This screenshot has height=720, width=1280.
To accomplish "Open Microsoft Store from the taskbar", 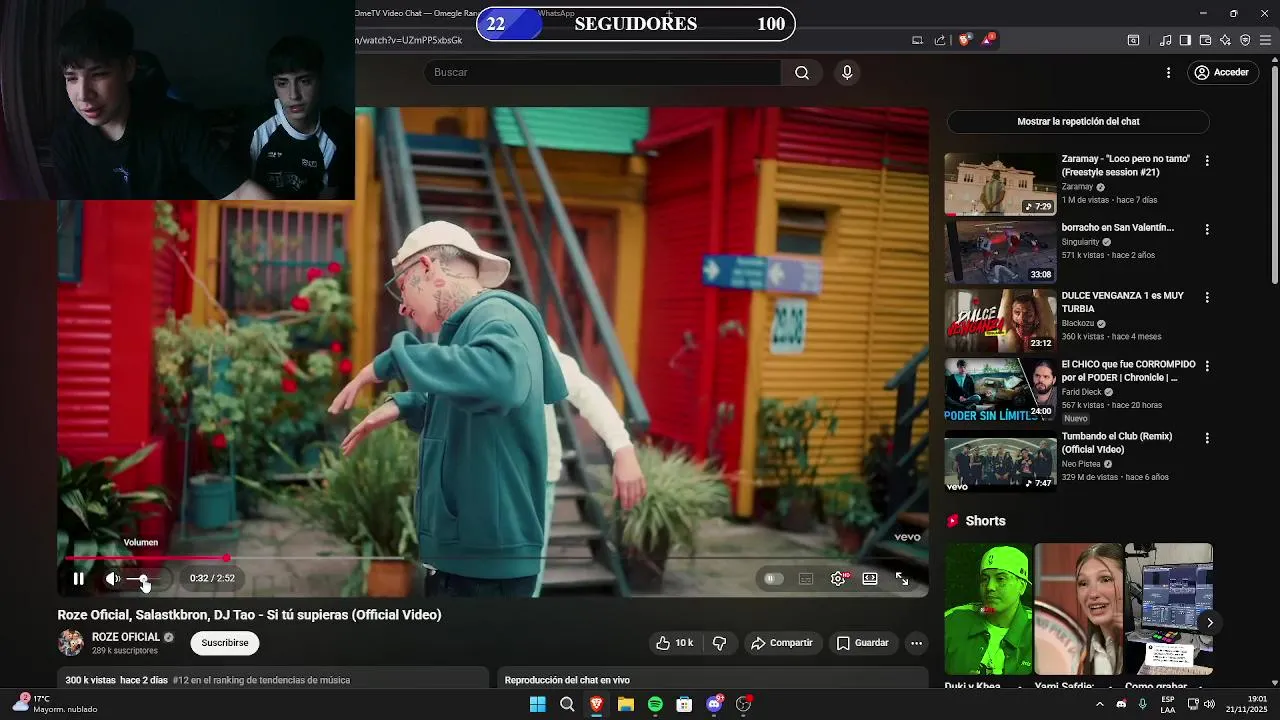I will coord(684,704).
